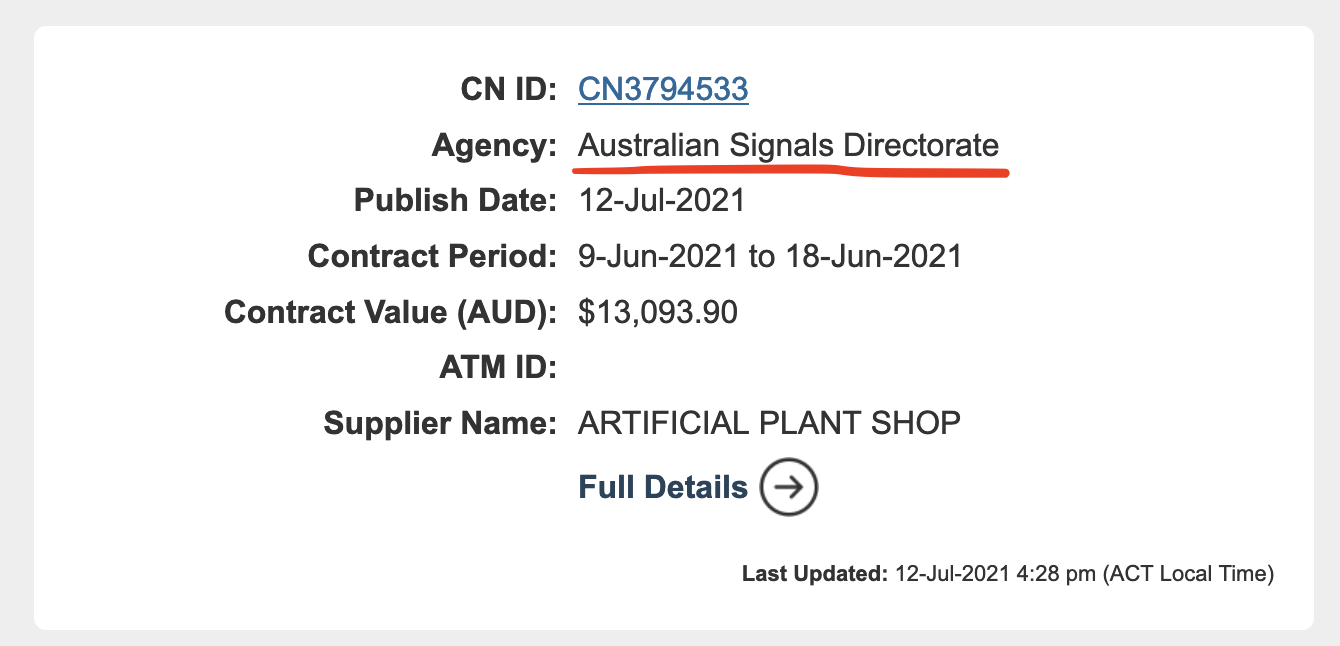Click the Last Updated bold label
Viewport: 1340px width, 646px height.
tap(815, 574)
